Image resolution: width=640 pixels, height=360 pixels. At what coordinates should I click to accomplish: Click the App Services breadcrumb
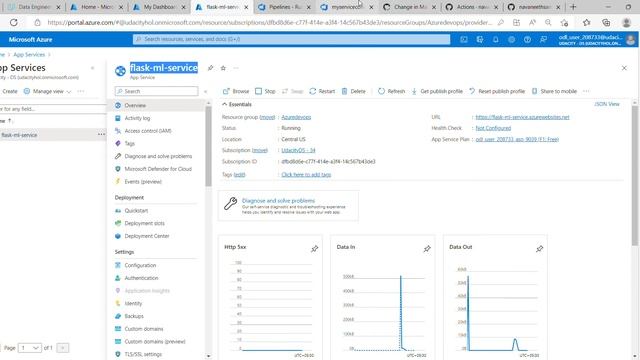coord(29,55)
